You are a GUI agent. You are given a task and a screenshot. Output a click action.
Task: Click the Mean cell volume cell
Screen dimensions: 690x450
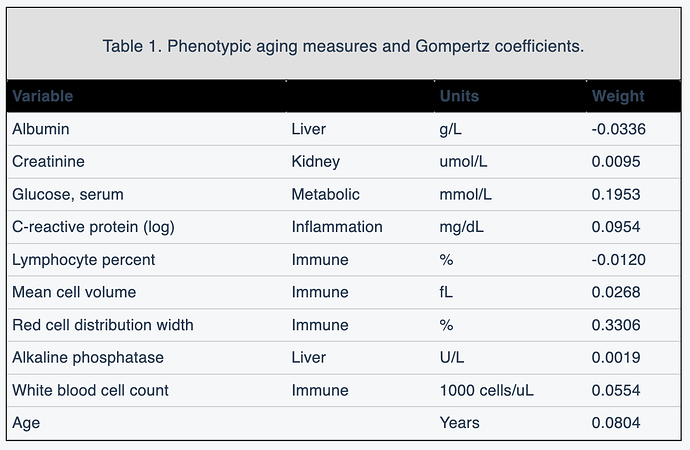point(74,292)
